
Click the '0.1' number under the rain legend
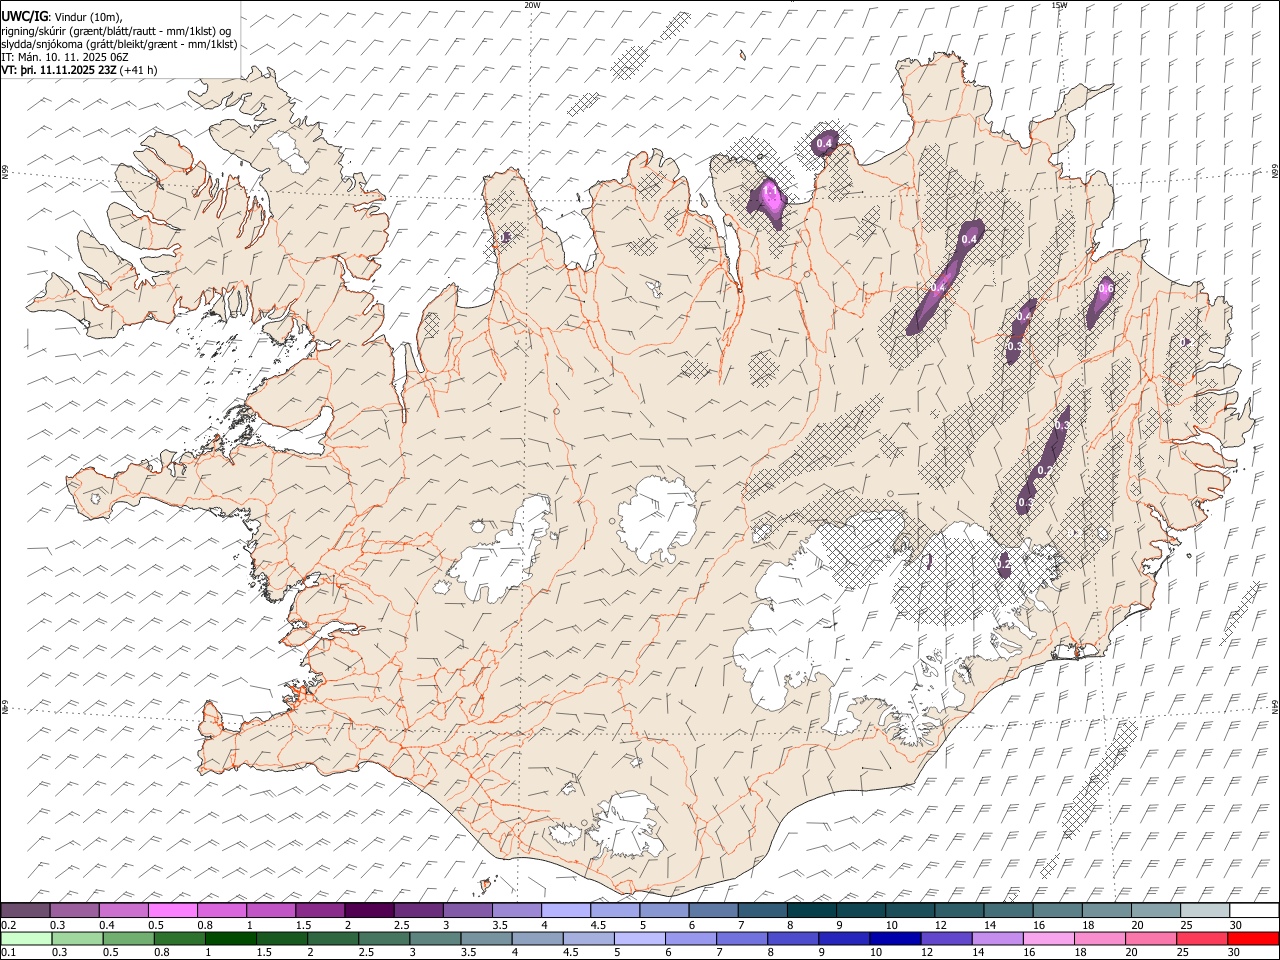click(x=8, y=952)
